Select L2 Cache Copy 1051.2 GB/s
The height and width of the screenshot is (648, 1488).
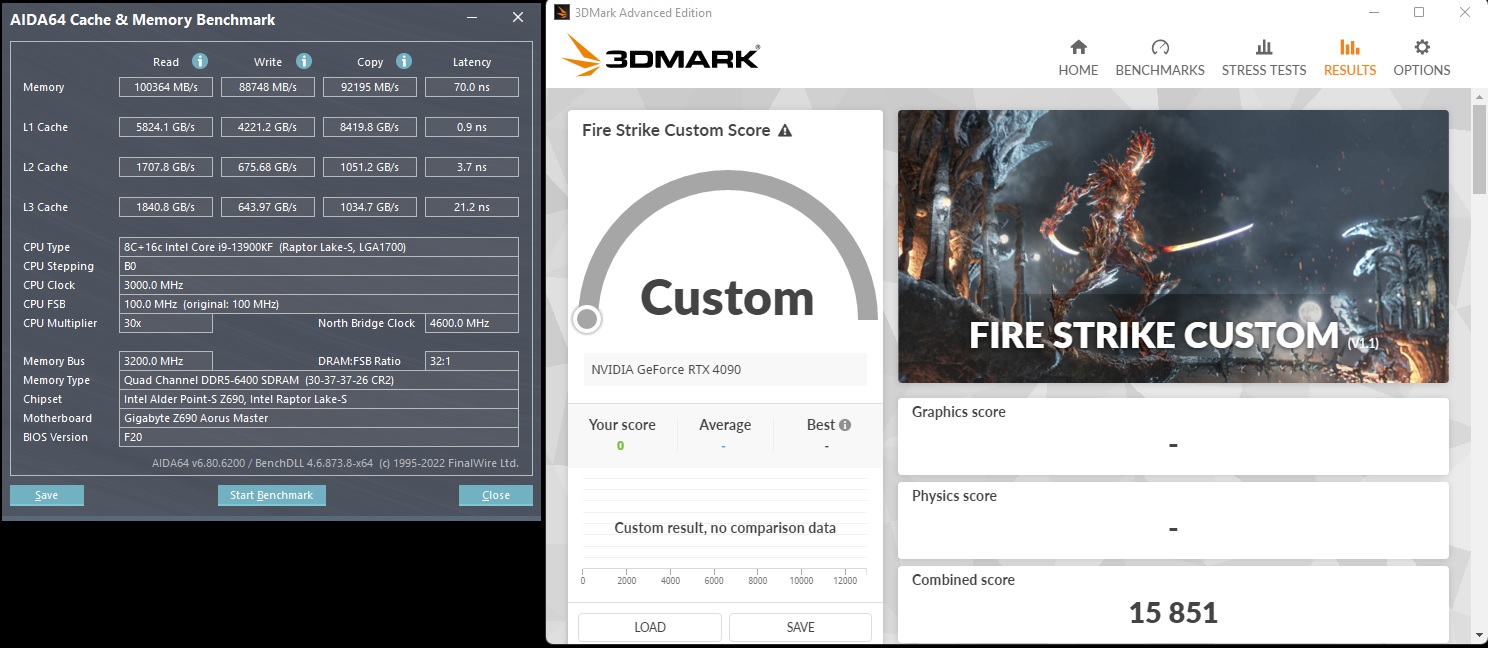(x=370, y=167)
